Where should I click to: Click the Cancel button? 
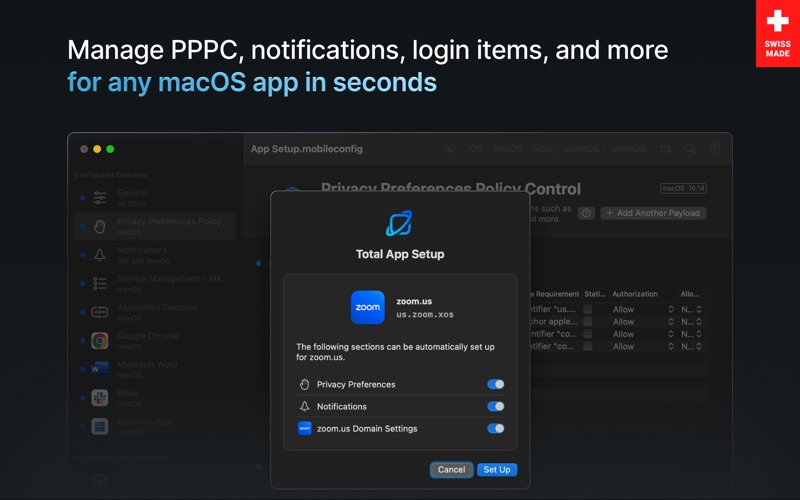(452, 469)
